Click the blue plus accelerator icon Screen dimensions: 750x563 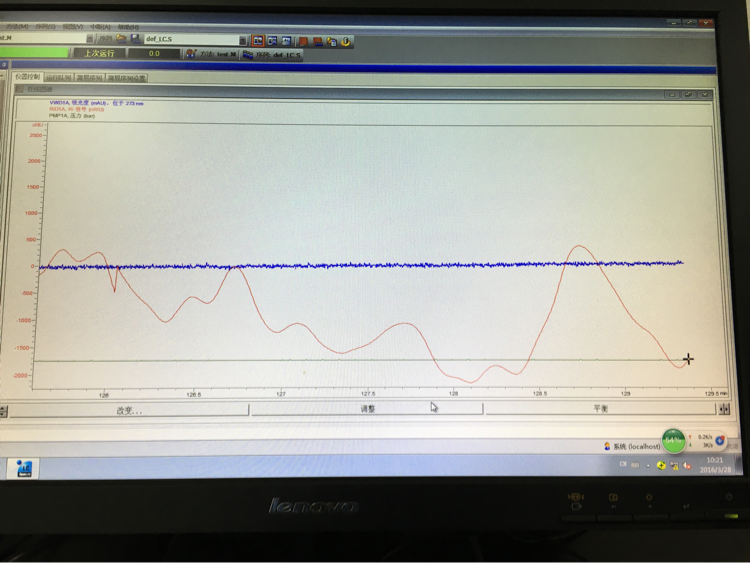pyautogui.click(x=720, y=440)
